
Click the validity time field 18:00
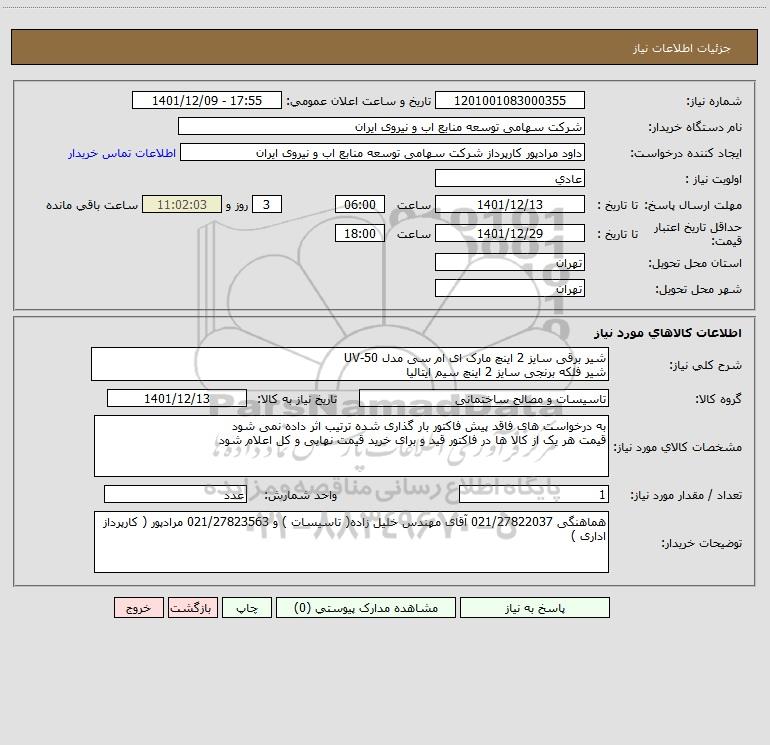[x=359, y=233]
